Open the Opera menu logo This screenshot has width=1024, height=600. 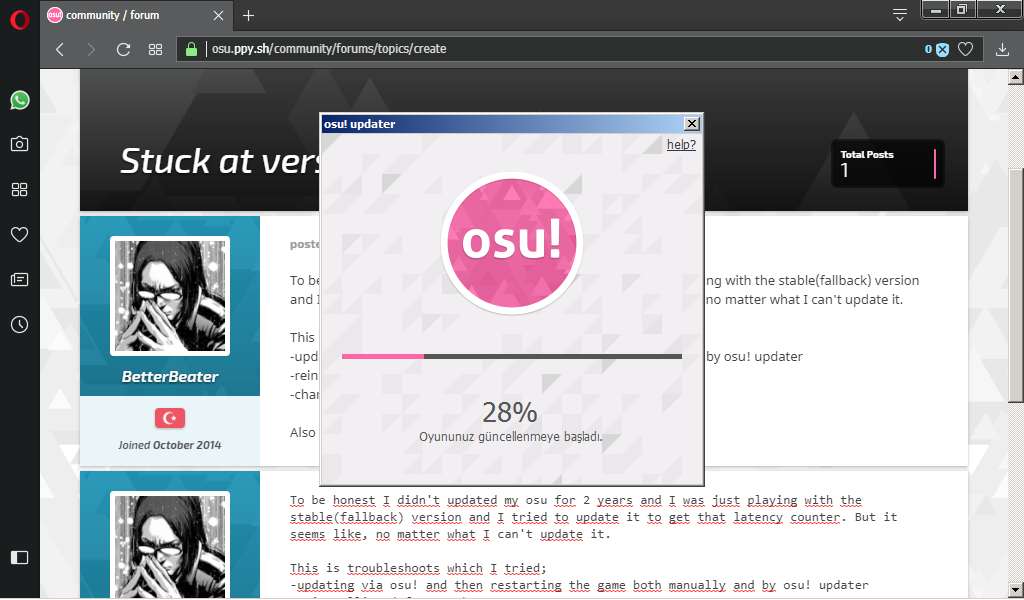click(x=20, y=20)
